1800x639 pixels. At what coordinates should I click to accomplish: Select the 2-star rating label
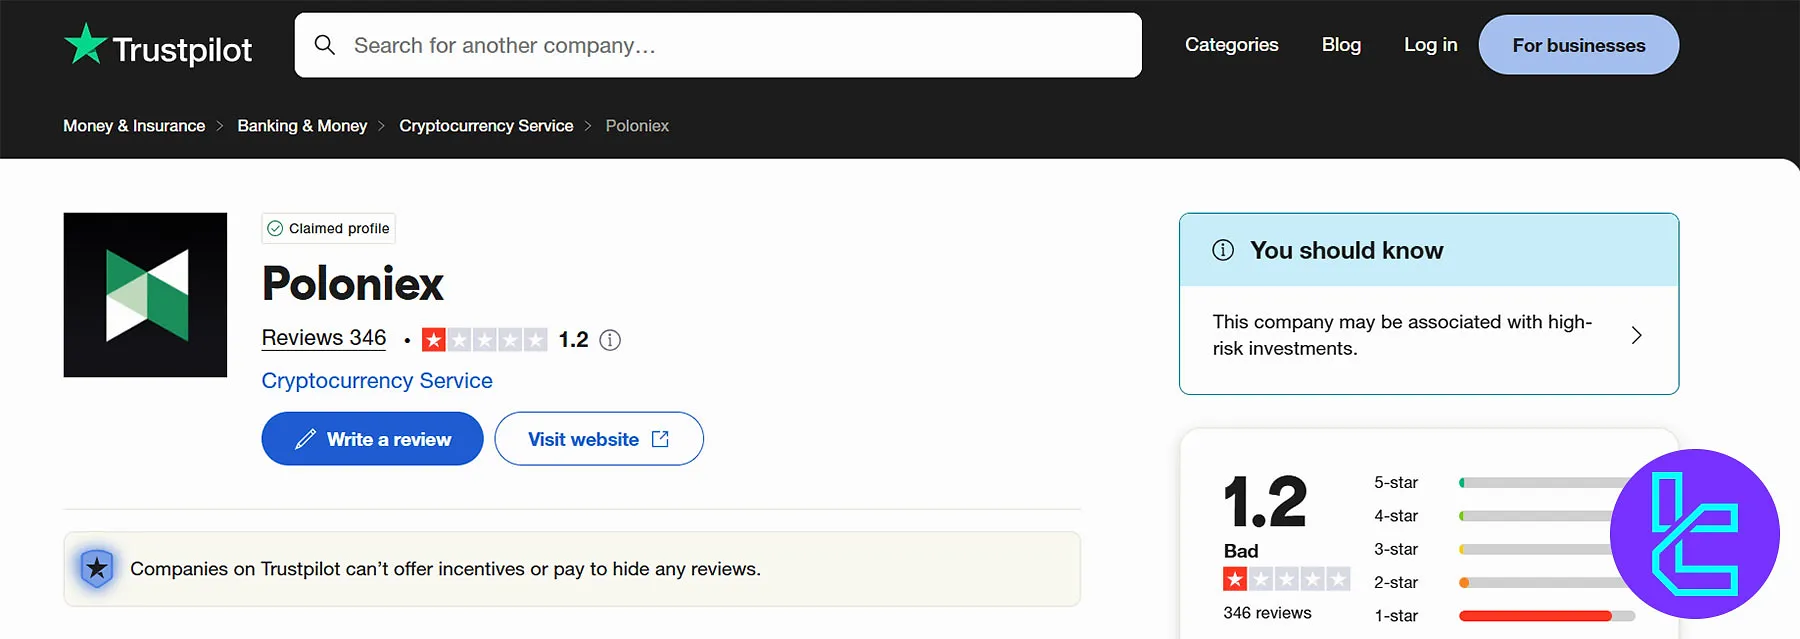[1396, 582]
